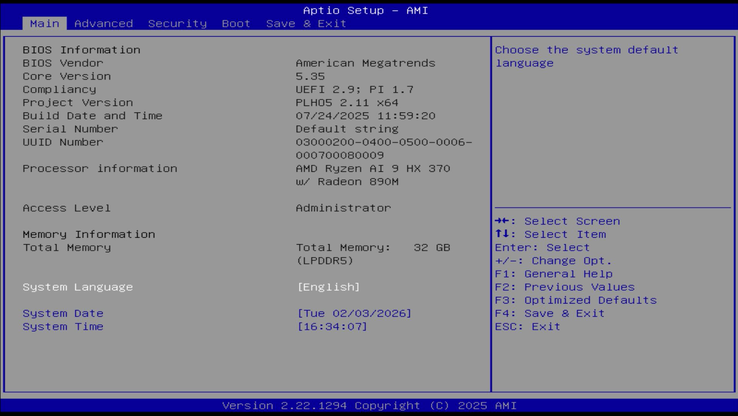This screenshot has height=416, width=738.
Task: Click the ESC: Exit hint
Action: 527,326
